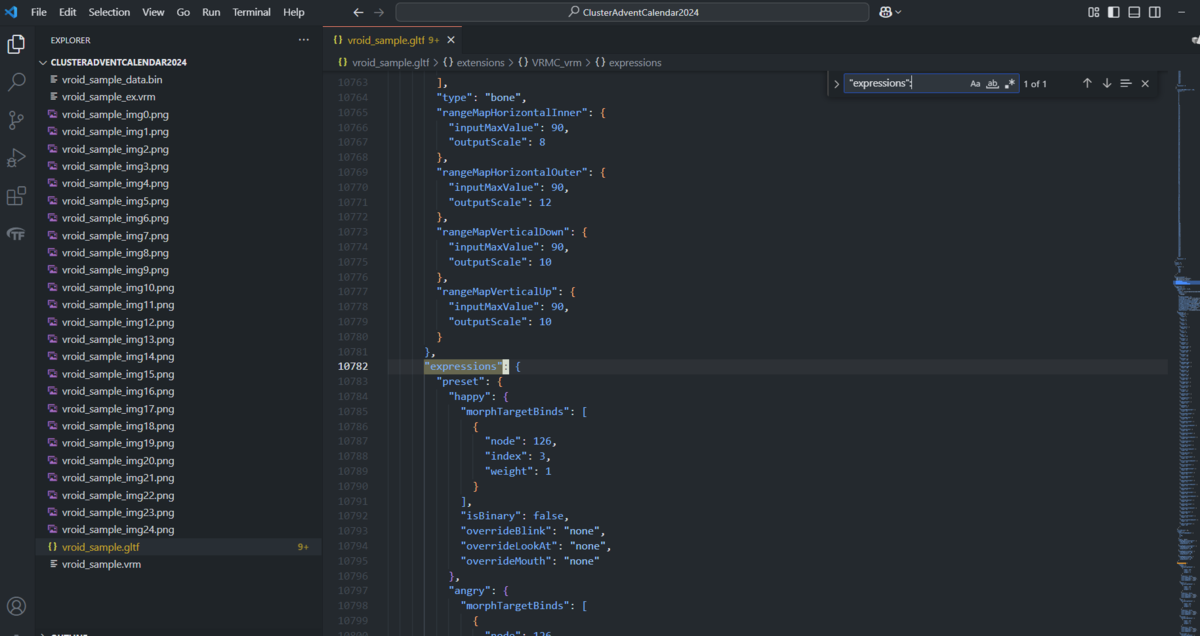The image size is (1200, 636).
Task: Click the "isBinary" key in the code
Action: coord(491,515)
